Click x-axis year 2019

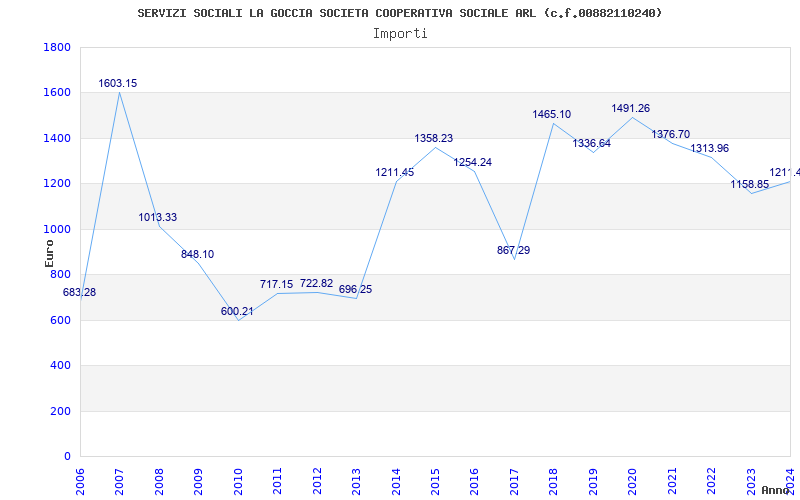(x=593, y=481)
